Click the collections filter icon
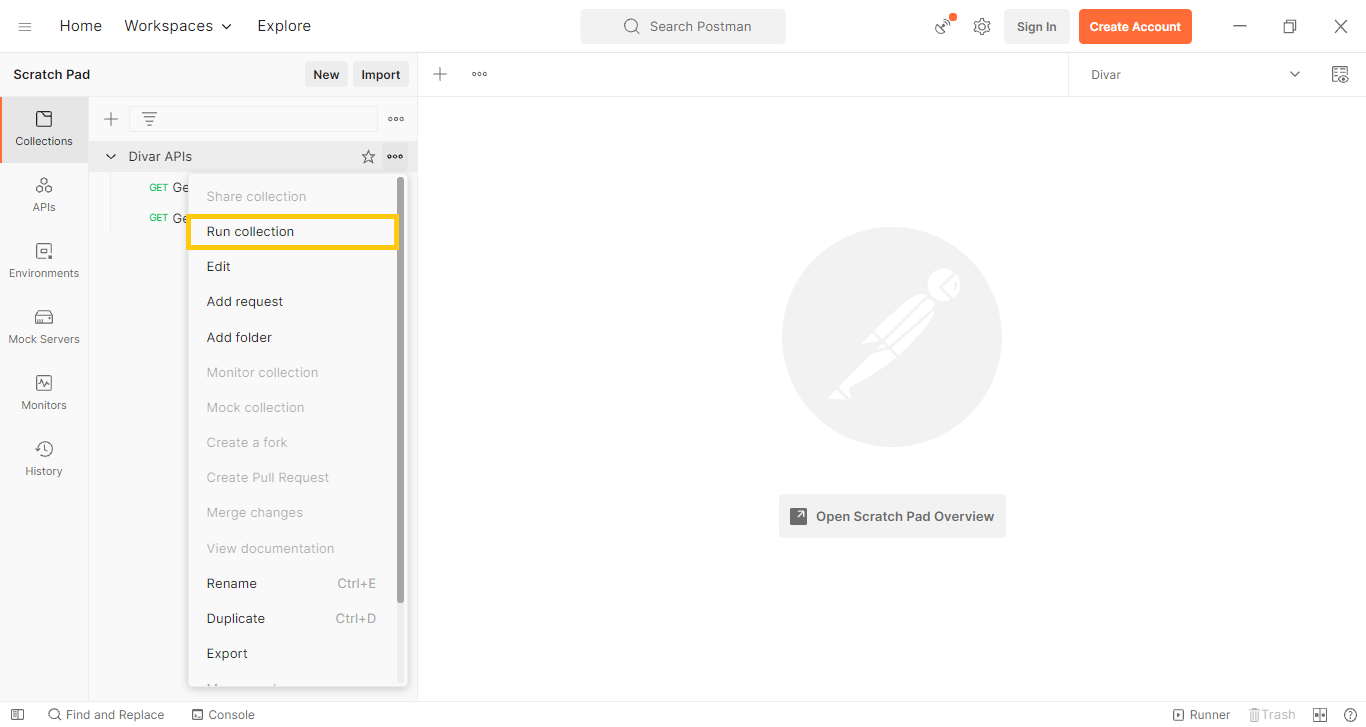Image resolution: width=1366 pixels, height=727 pixels. tap(149, 119)
